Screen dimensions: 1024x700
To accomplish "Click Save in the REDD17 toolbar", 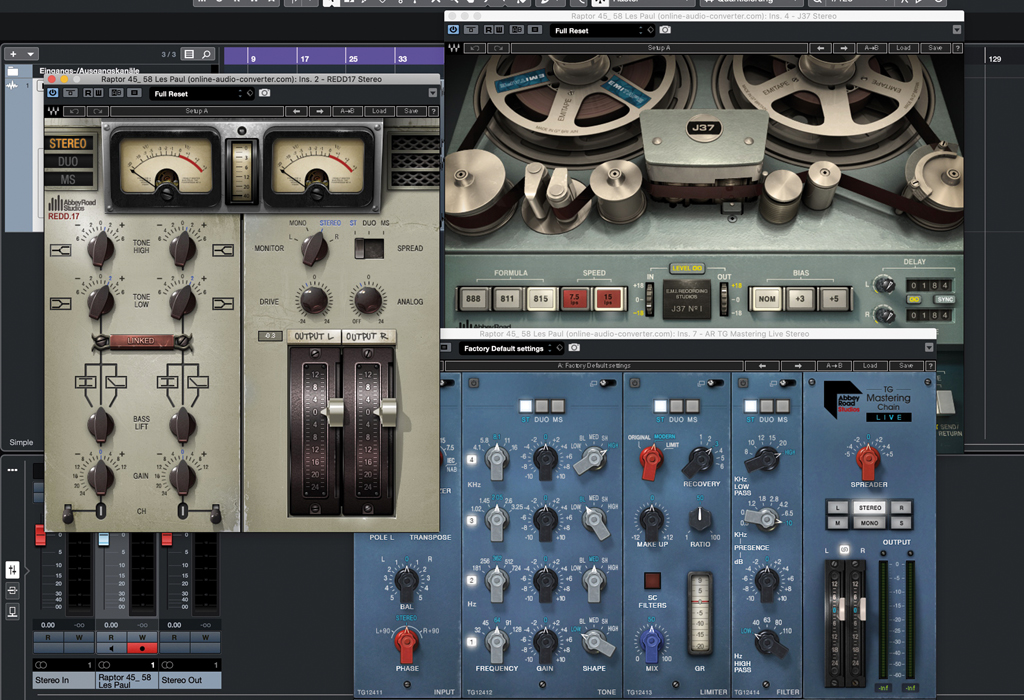I will click(411, 111).
